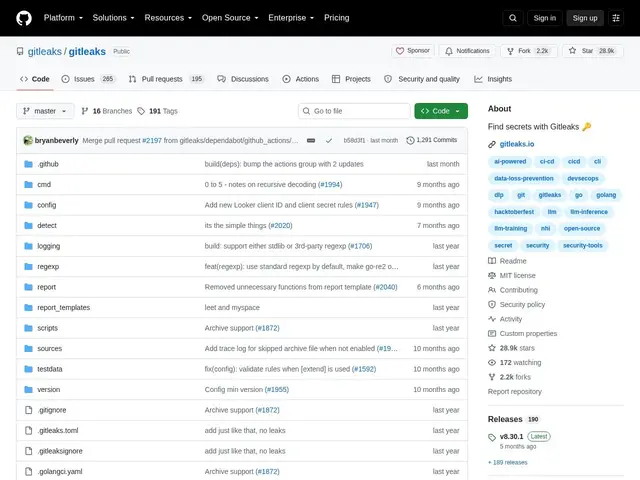
Task: Click the Sign up button
Action: click(x=585, y=18)
